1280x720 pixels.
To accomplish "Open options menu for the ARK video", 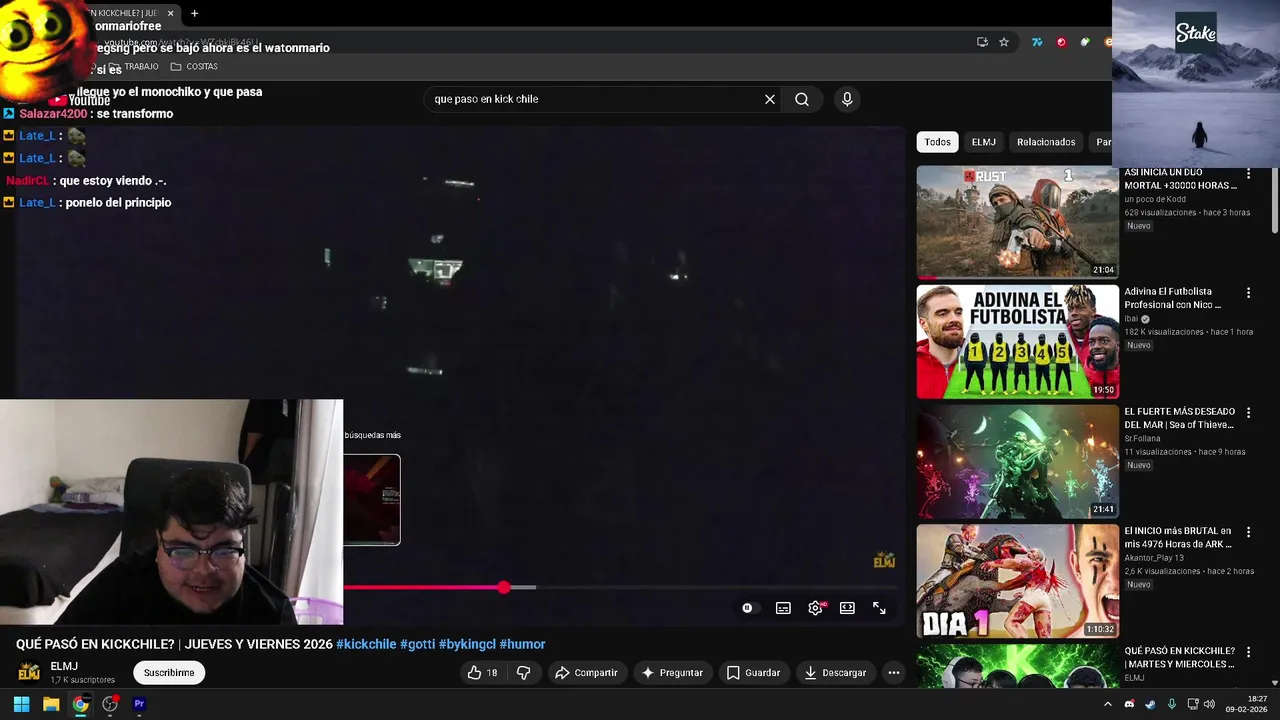I will coord(1248,532).
